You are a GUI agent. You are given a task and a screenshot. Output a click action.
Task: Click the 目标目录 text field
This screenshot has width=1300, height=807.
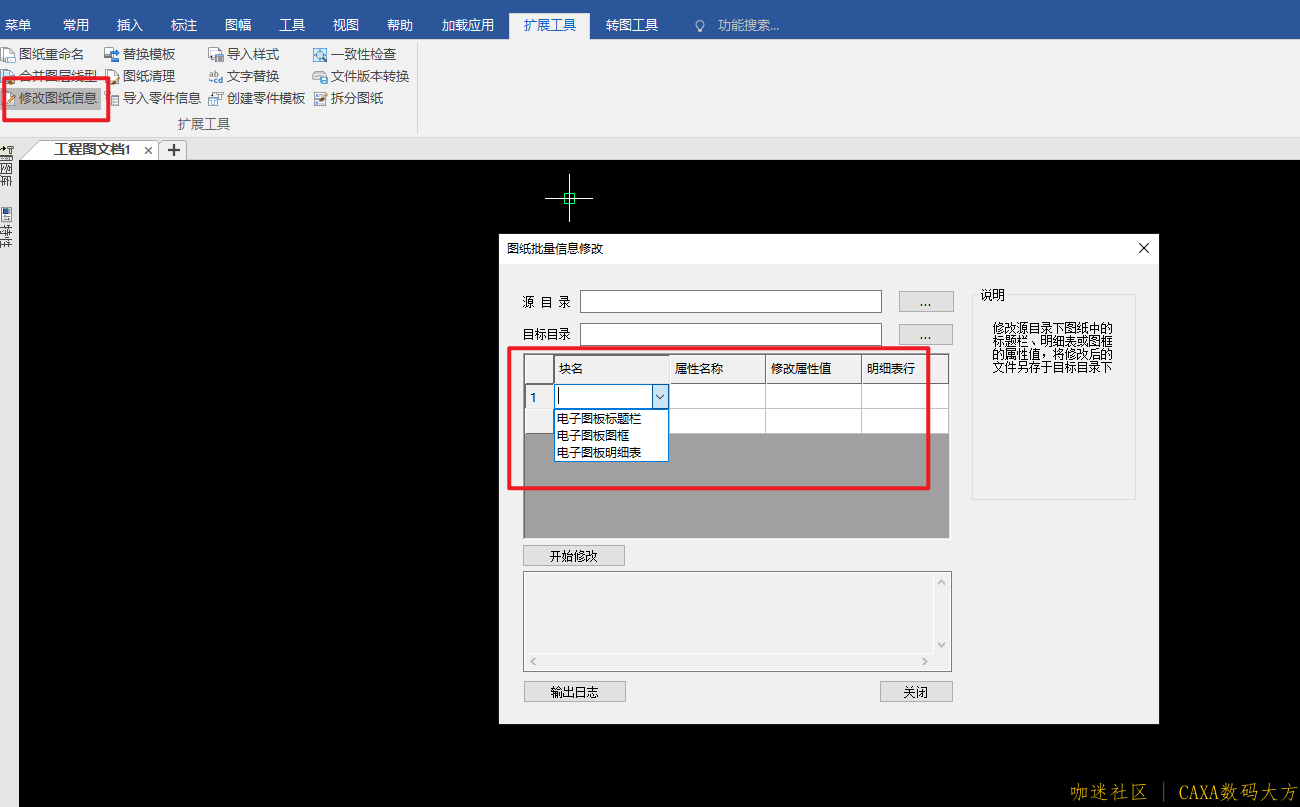coord(730,334)
